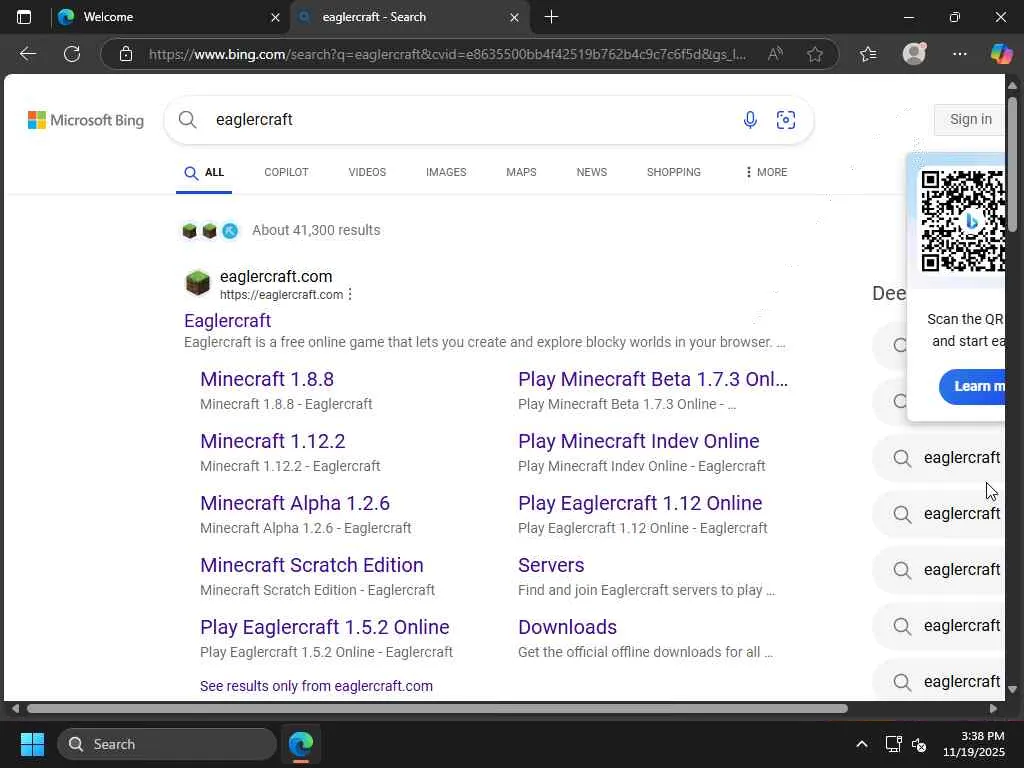Screen dimensions: 1024x768
Task: Open the network status tray icon
Action: click(893, 744)
